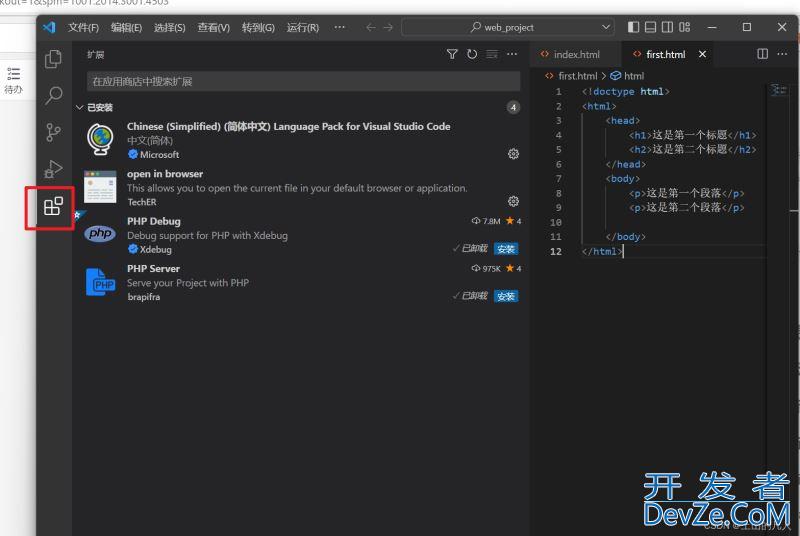Viewport: 800px width, 536px height.
Task: Click the PHP Server extension icon
Action: (100, 282)
